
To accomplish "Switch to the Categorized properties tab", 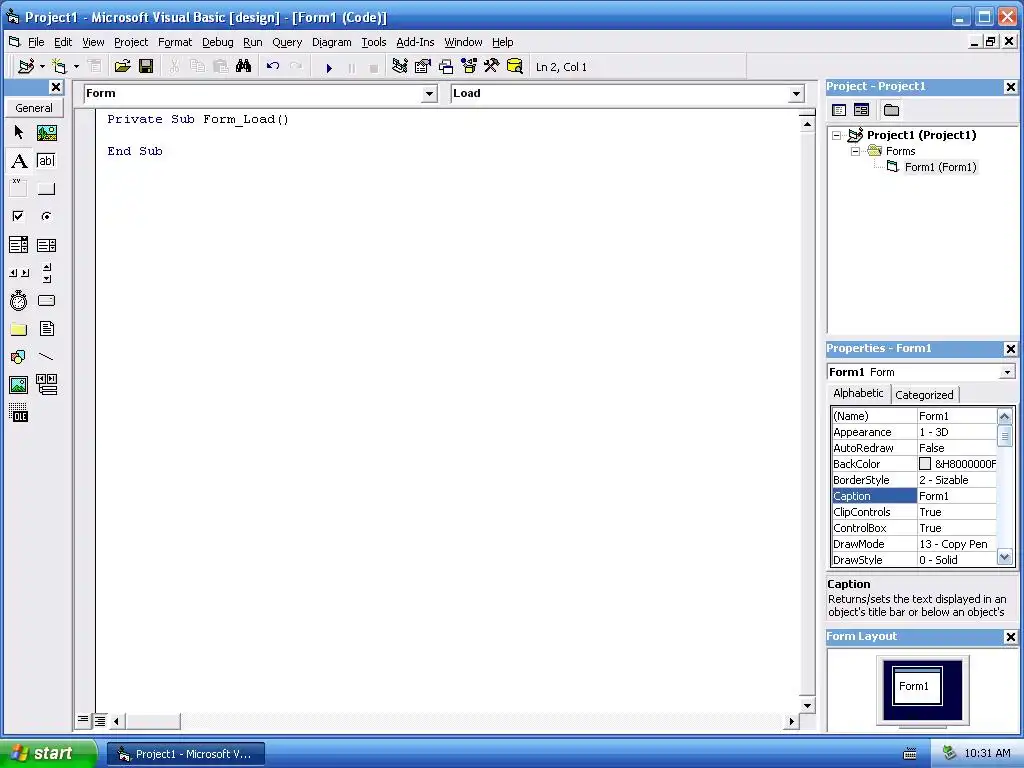I will 924,394.
